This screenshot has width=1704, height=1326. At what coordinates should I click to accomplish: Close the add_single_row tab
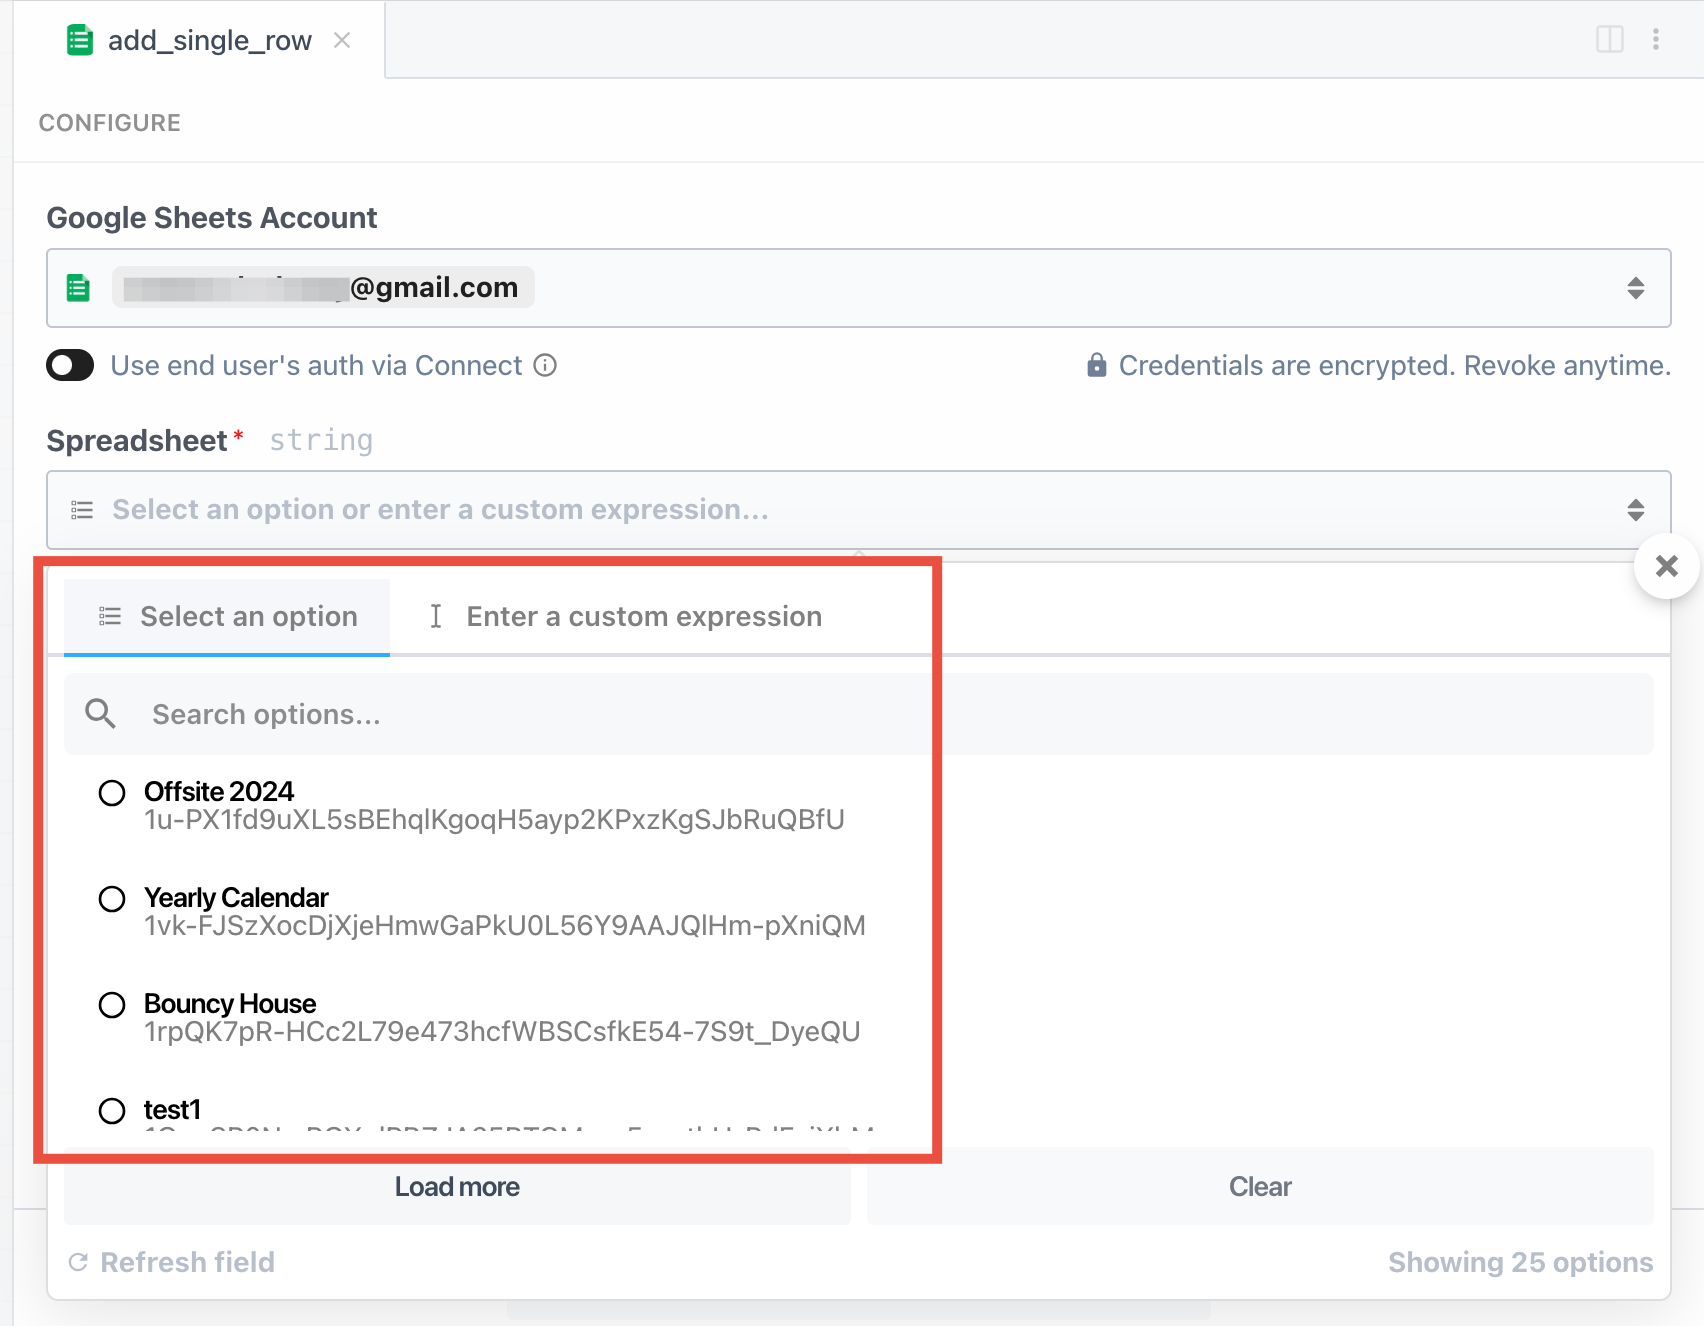tap(342, 40)
